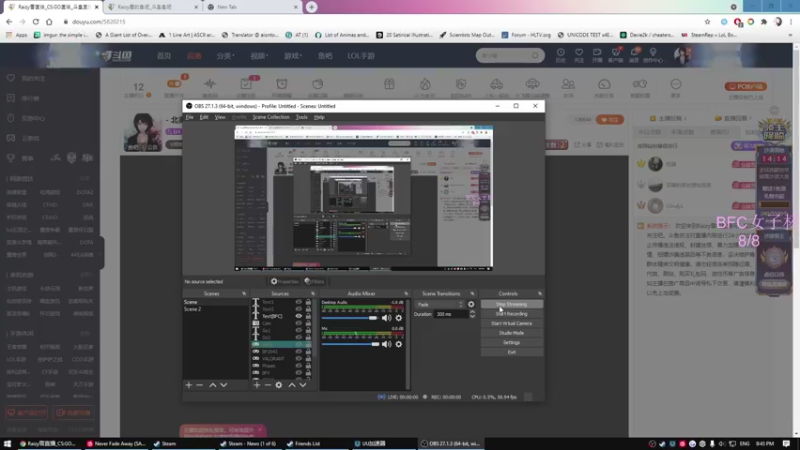Open source properties gear in the Sources toolbar
800x450 pixels.
coord(279,385)
